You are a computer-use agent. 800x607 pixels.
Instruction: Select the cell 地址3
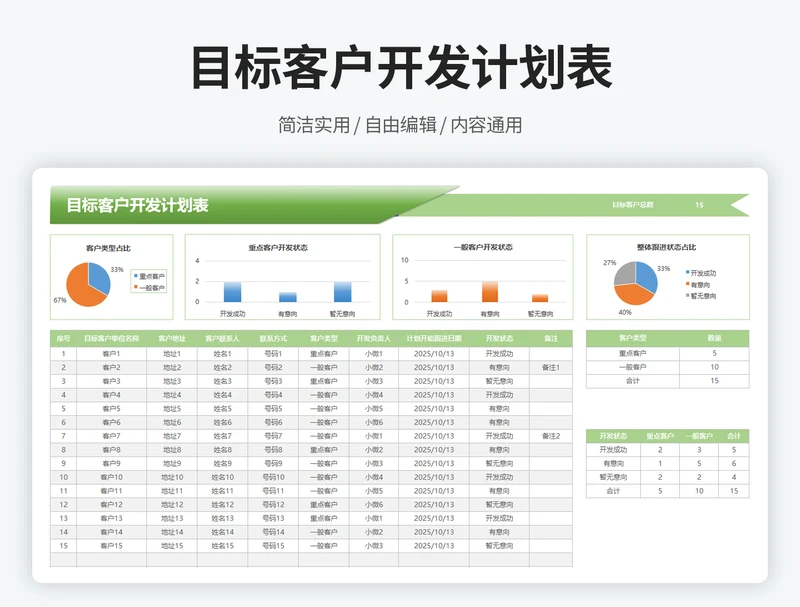(x=172, y=381)
